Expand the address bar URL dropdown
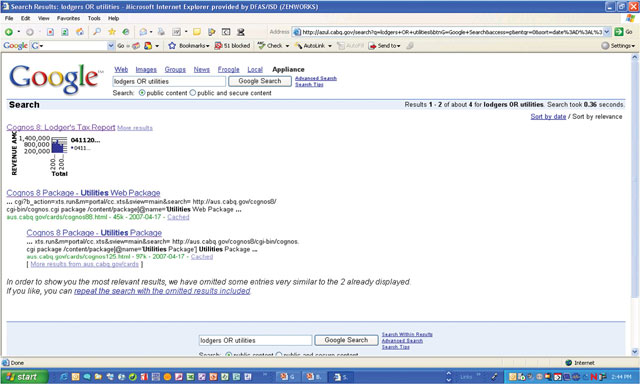Image resolution: width=640 pixels, height=384 pixels. [x=607, y=32]
